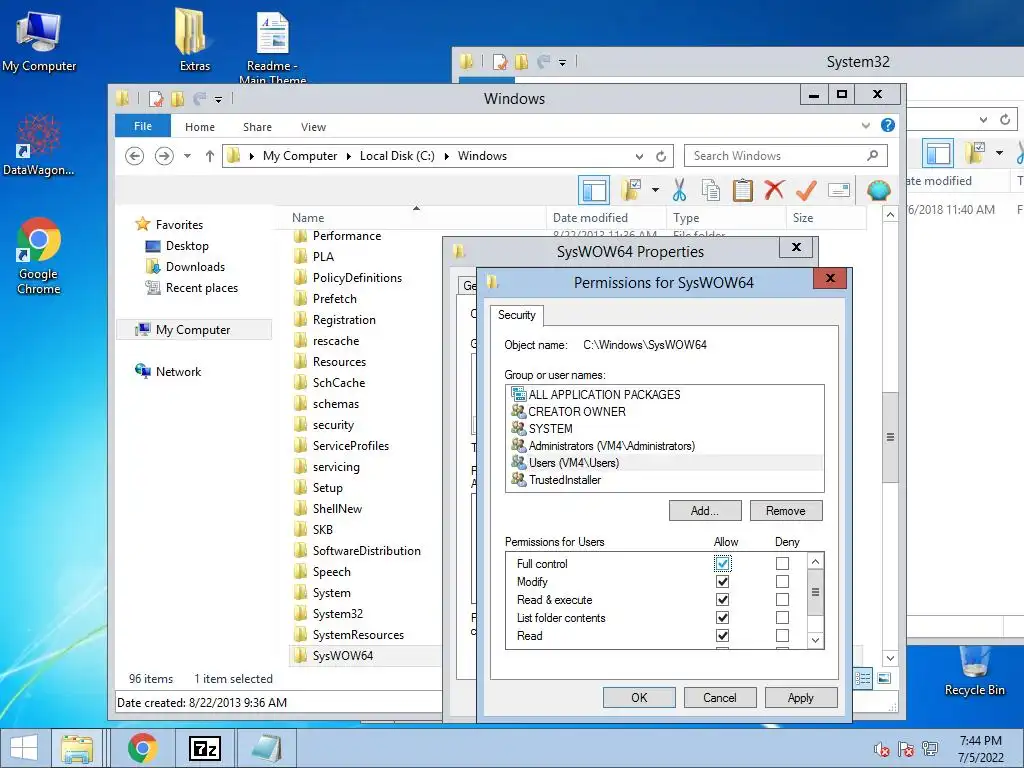
Task: Click the Classic Shell settings shell icon
Action: point(878,190)
